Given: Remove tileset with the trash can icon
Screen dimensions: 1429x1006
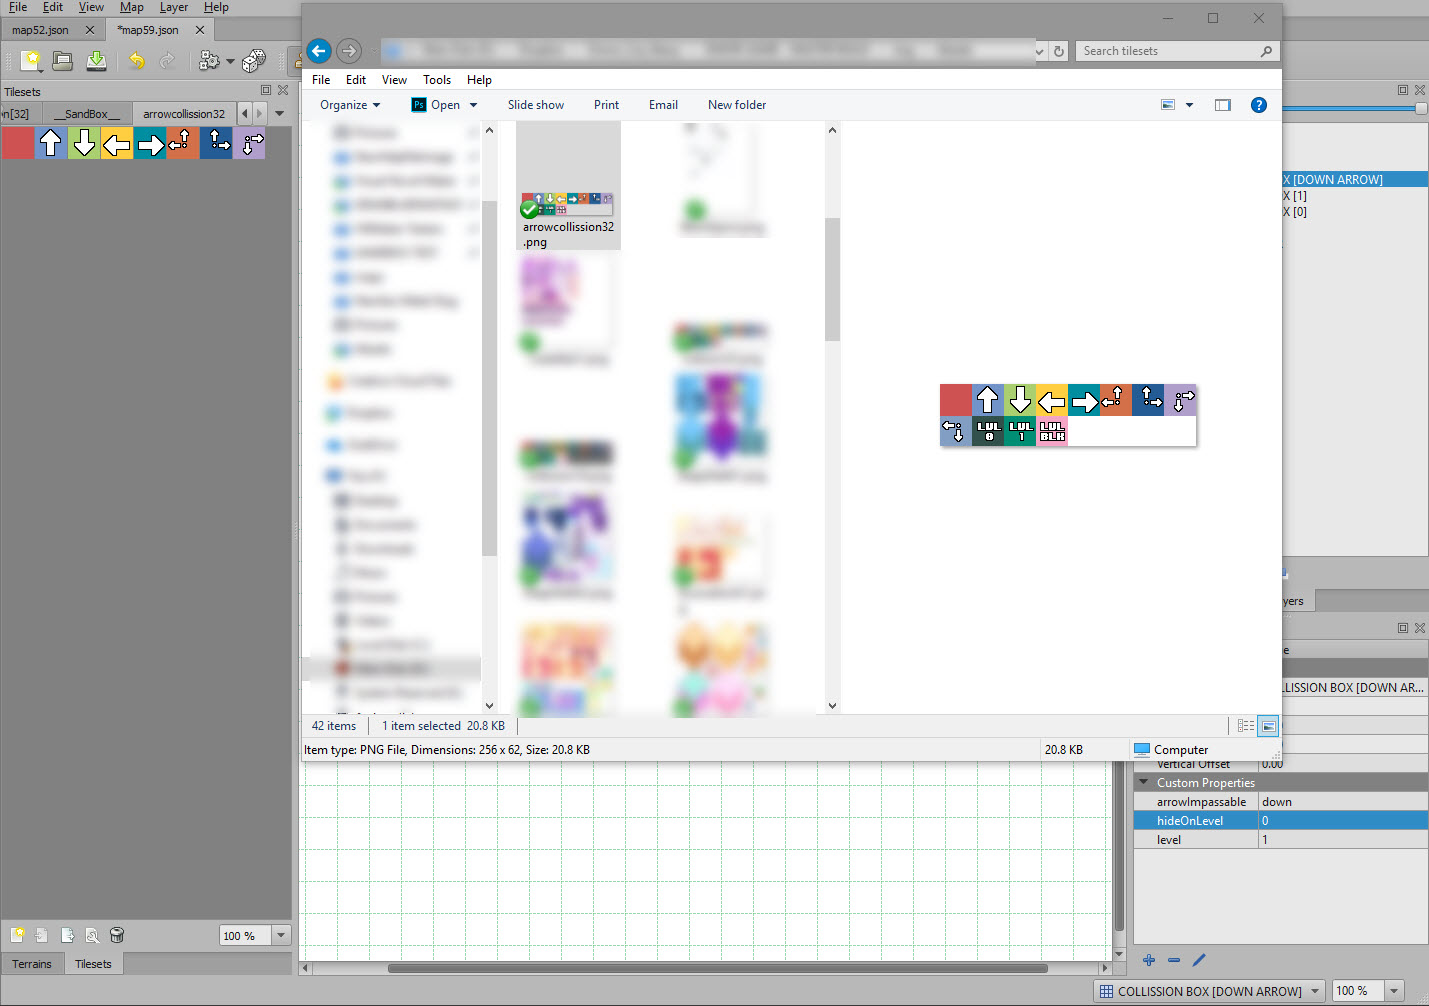Looking at the screenshot, I should [x=117, y=935].
